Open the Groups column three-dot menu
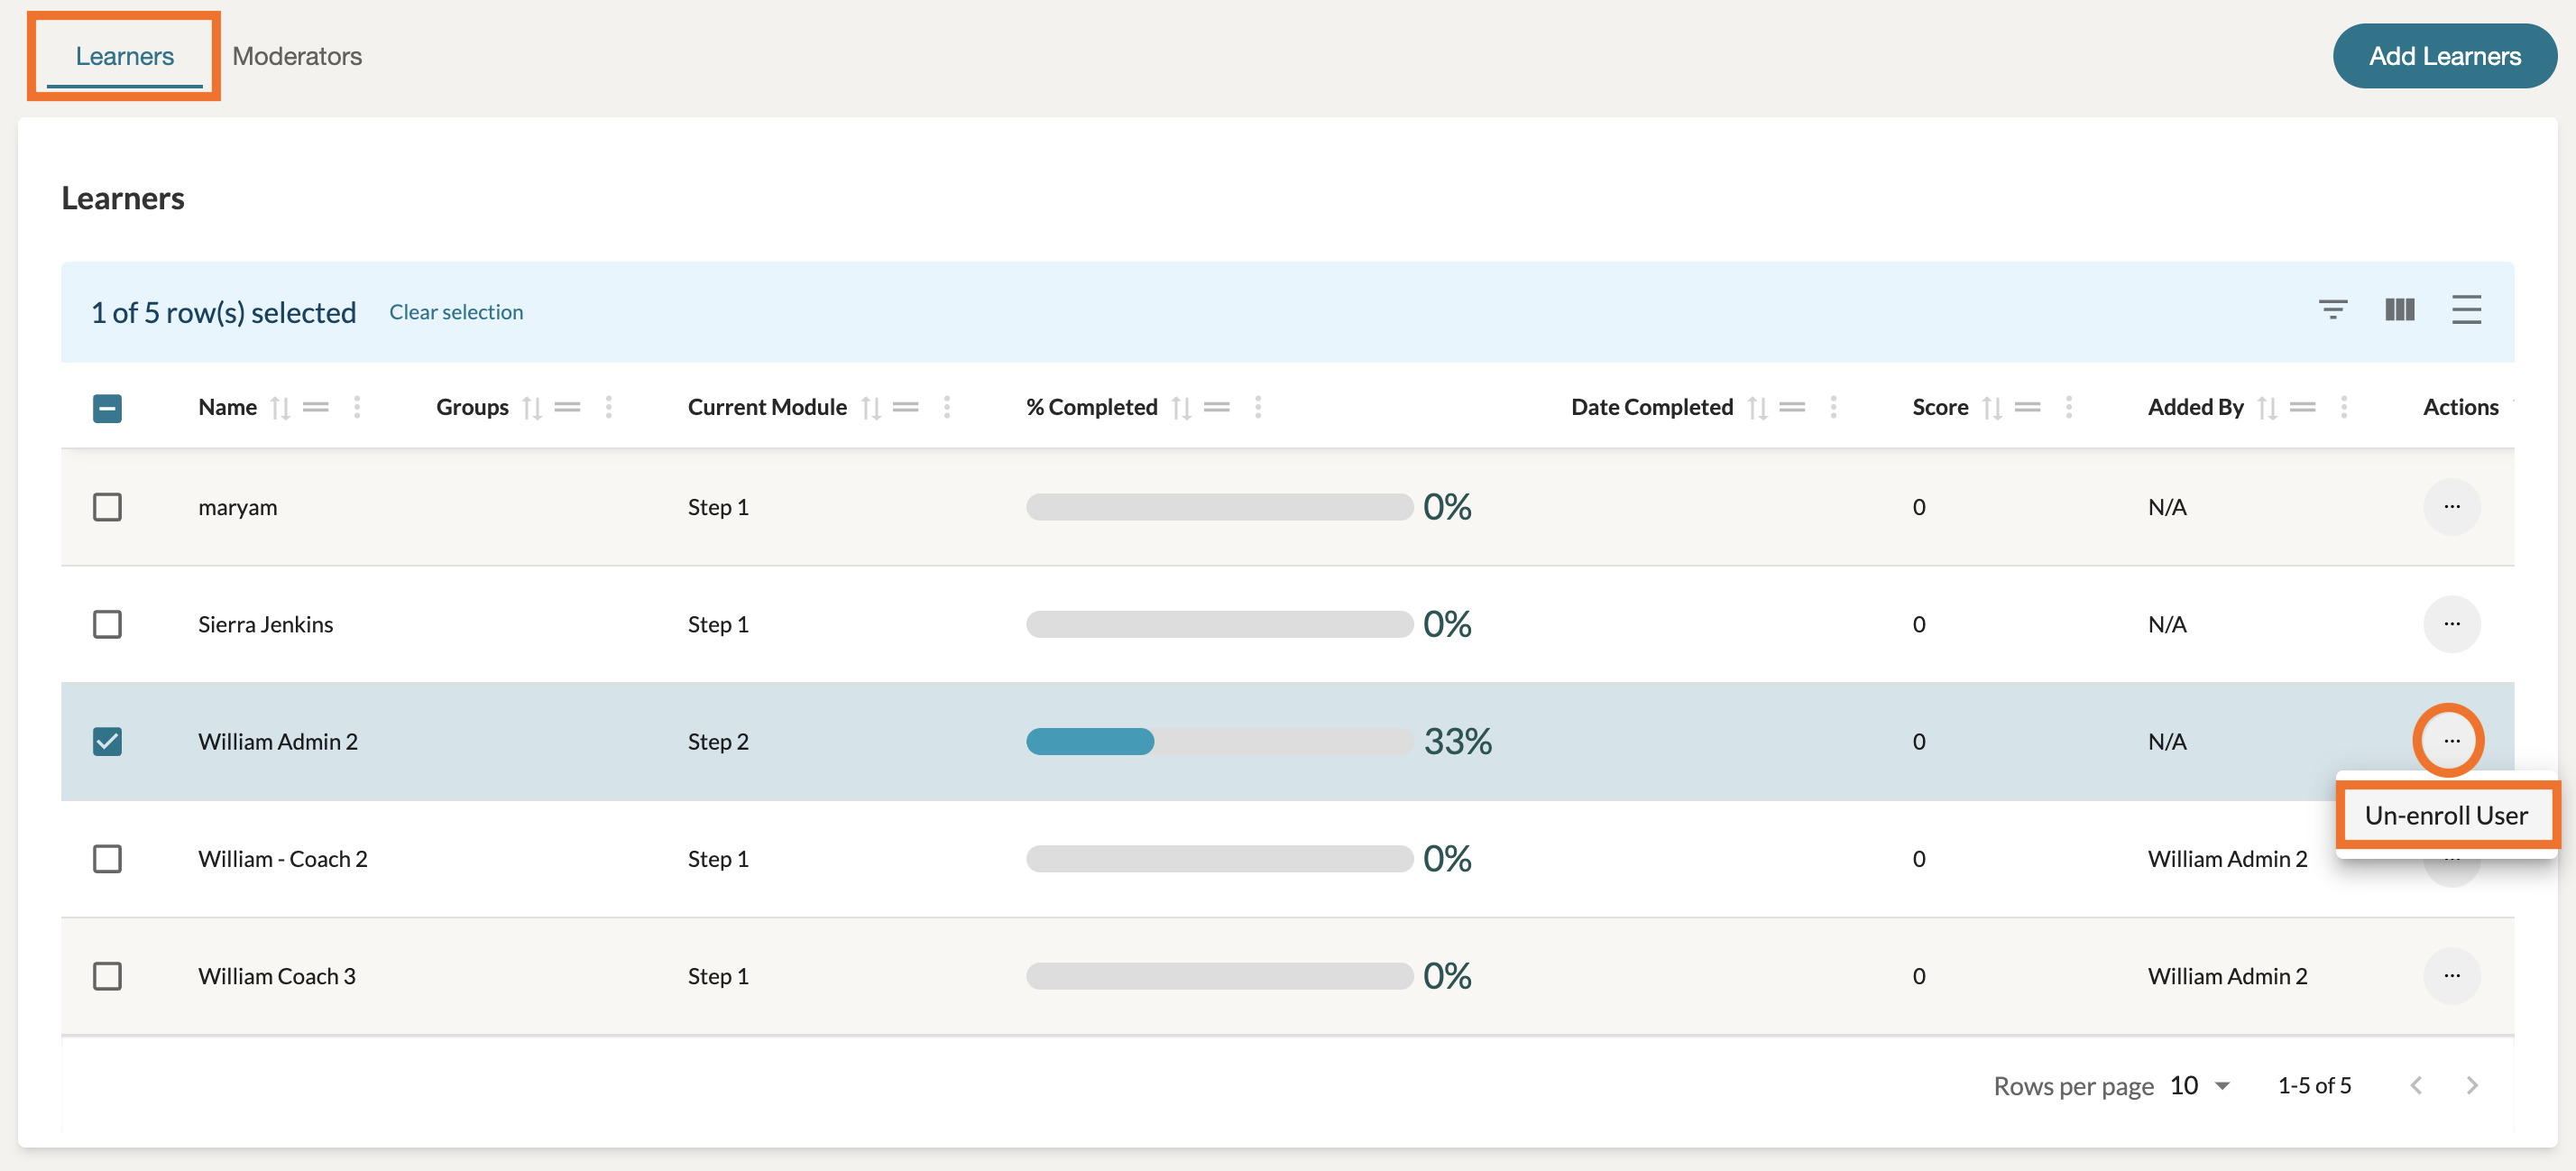The image size is (2576, 1171). point(608,407)
